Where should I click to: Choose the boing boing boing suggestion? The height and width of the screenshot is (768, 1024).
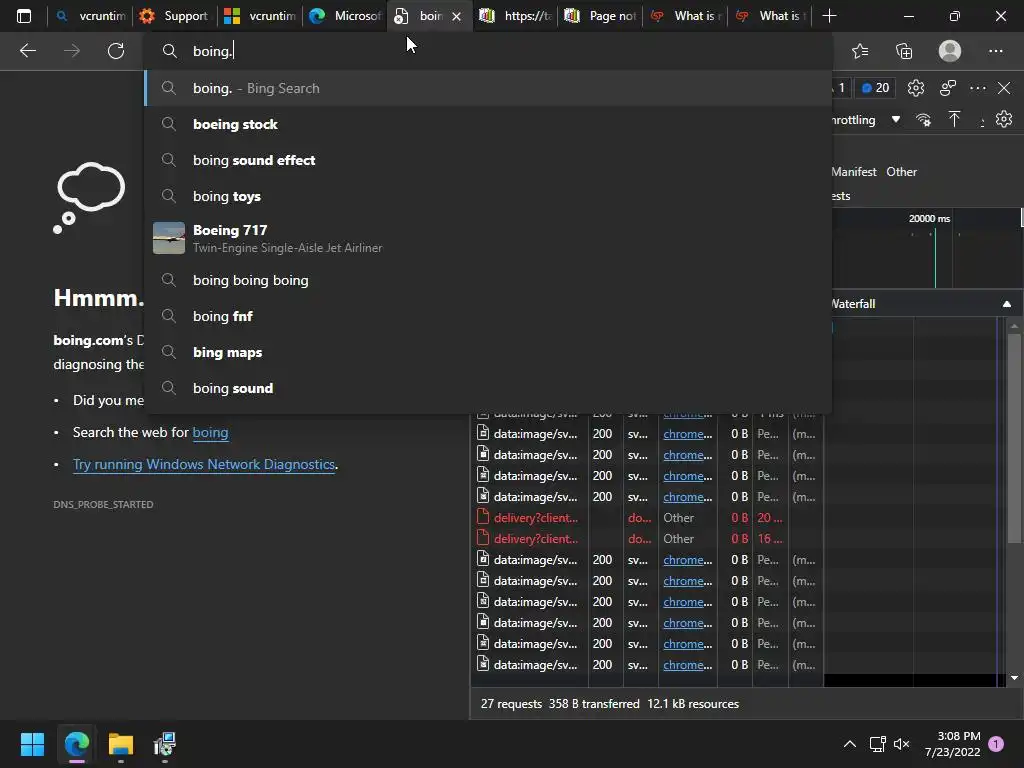tap(488, 280)
